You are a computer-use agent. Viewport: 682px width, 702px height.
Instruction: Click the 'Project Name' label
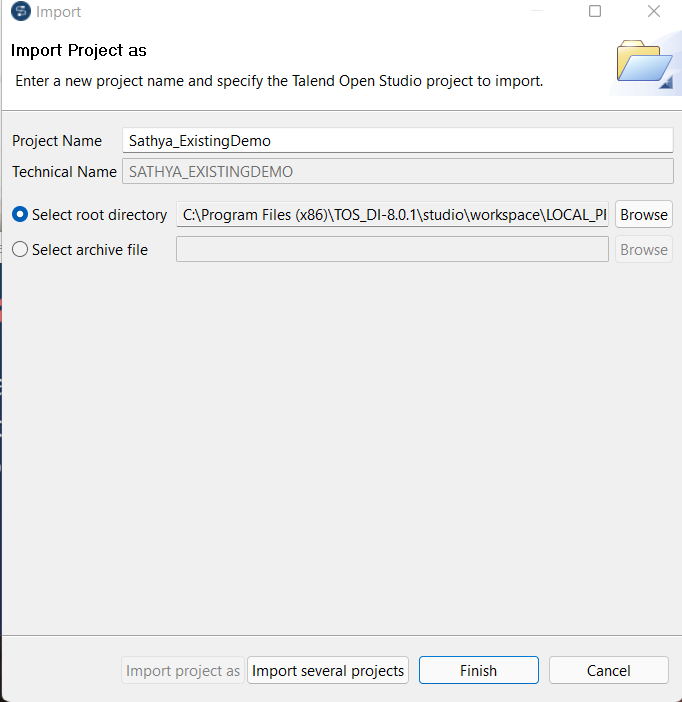57,141
